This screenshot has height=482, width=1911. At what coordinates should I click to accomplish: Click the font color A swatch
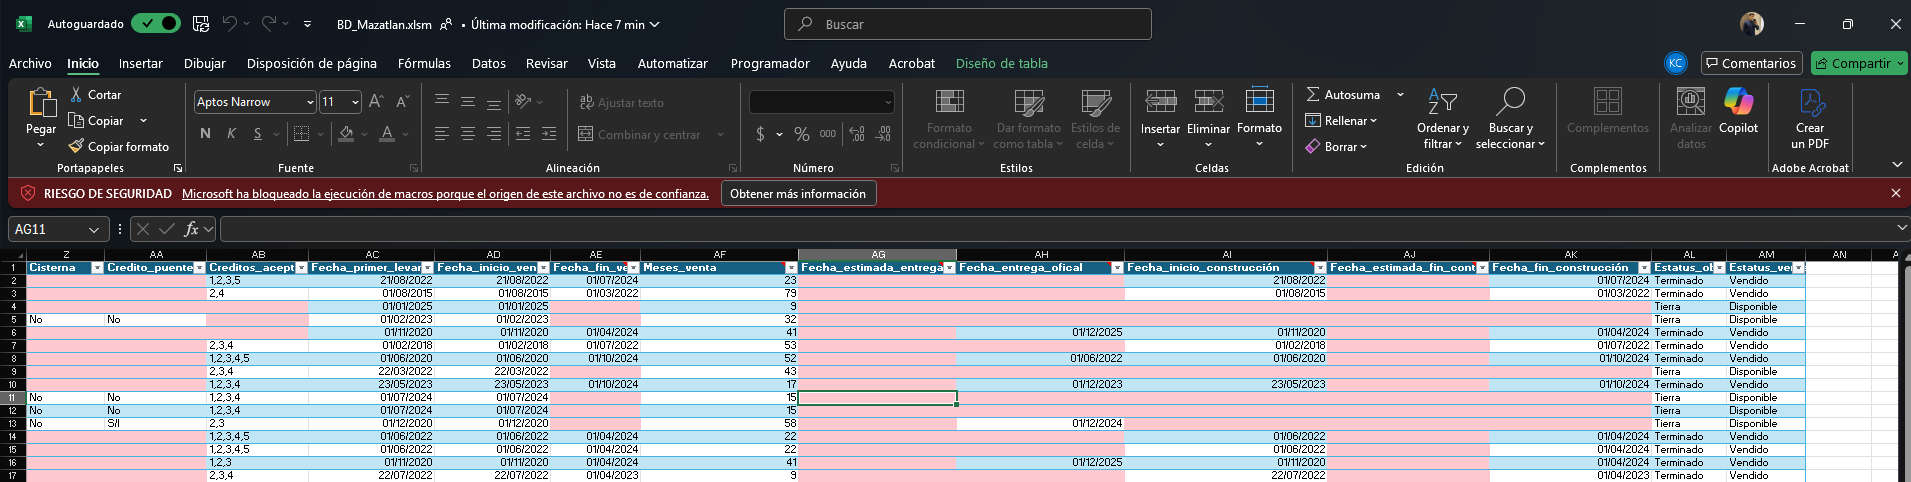(387, 134)
